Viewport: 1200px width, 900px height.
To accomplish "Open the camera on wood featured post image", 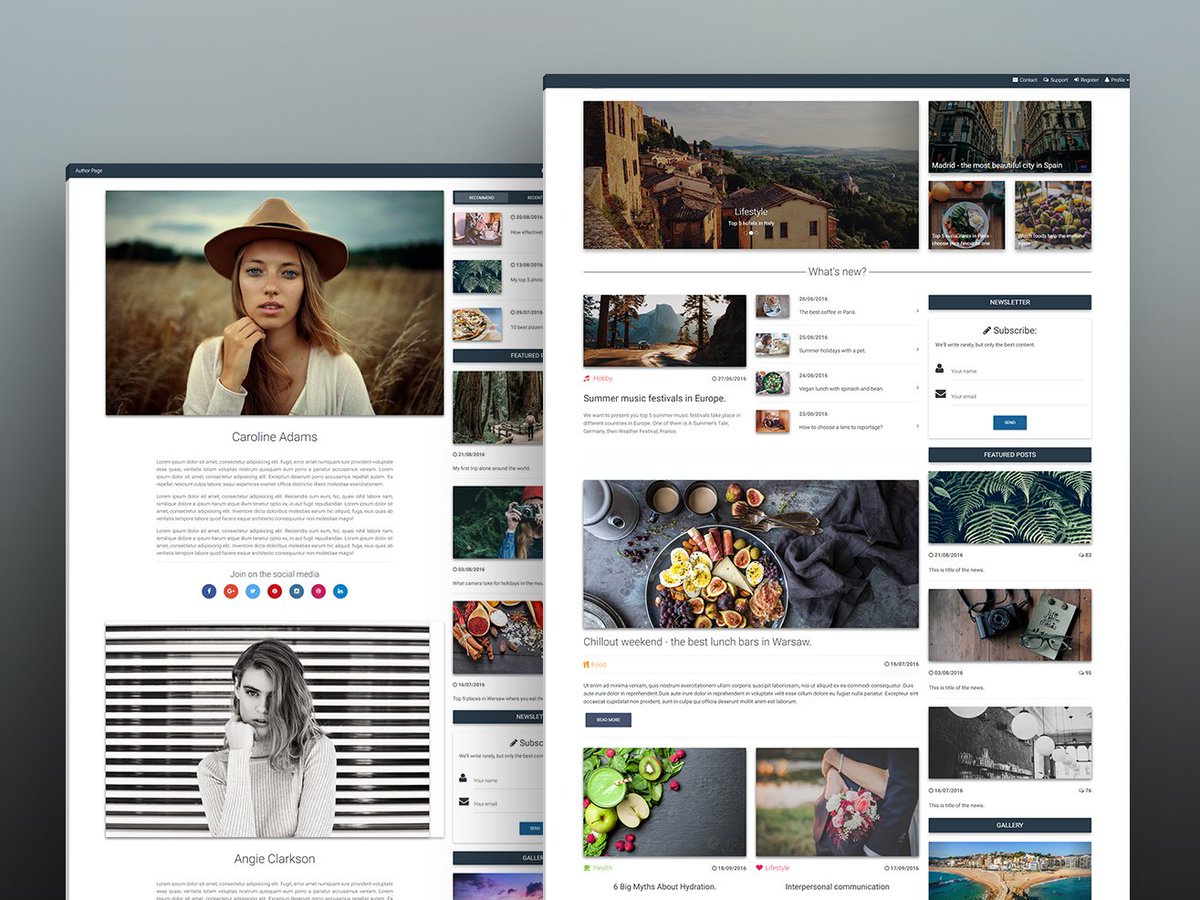I will 1010,626.
